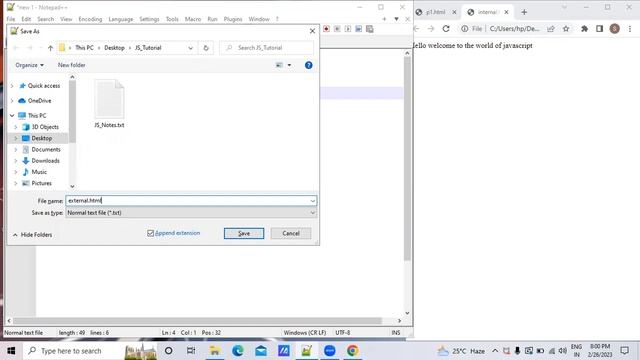The image size is (640, 360).
Task: Open Task View on taskbar
Action: click(x=191, y=351)
